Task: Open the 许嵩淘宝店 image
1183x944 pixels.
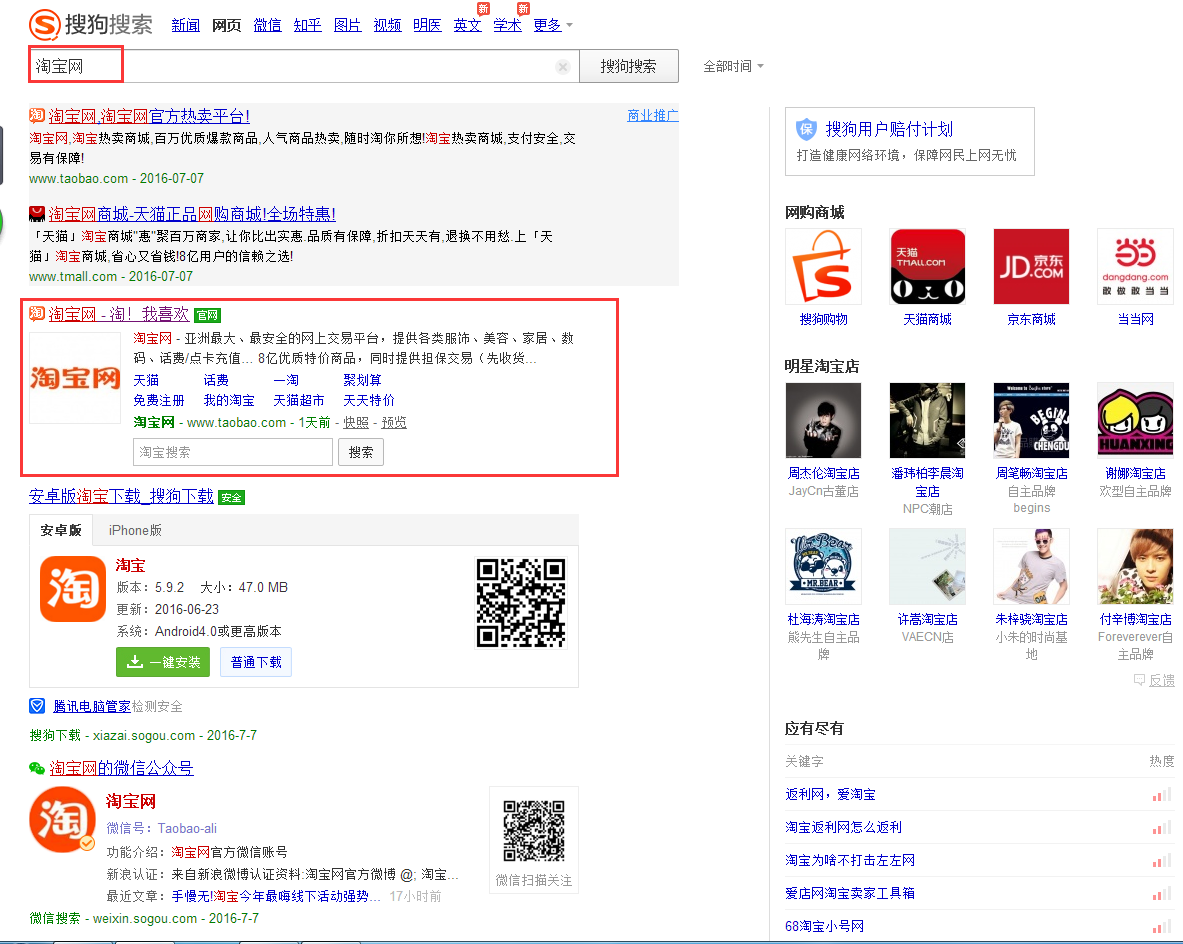Action: [x=927, y=566]
